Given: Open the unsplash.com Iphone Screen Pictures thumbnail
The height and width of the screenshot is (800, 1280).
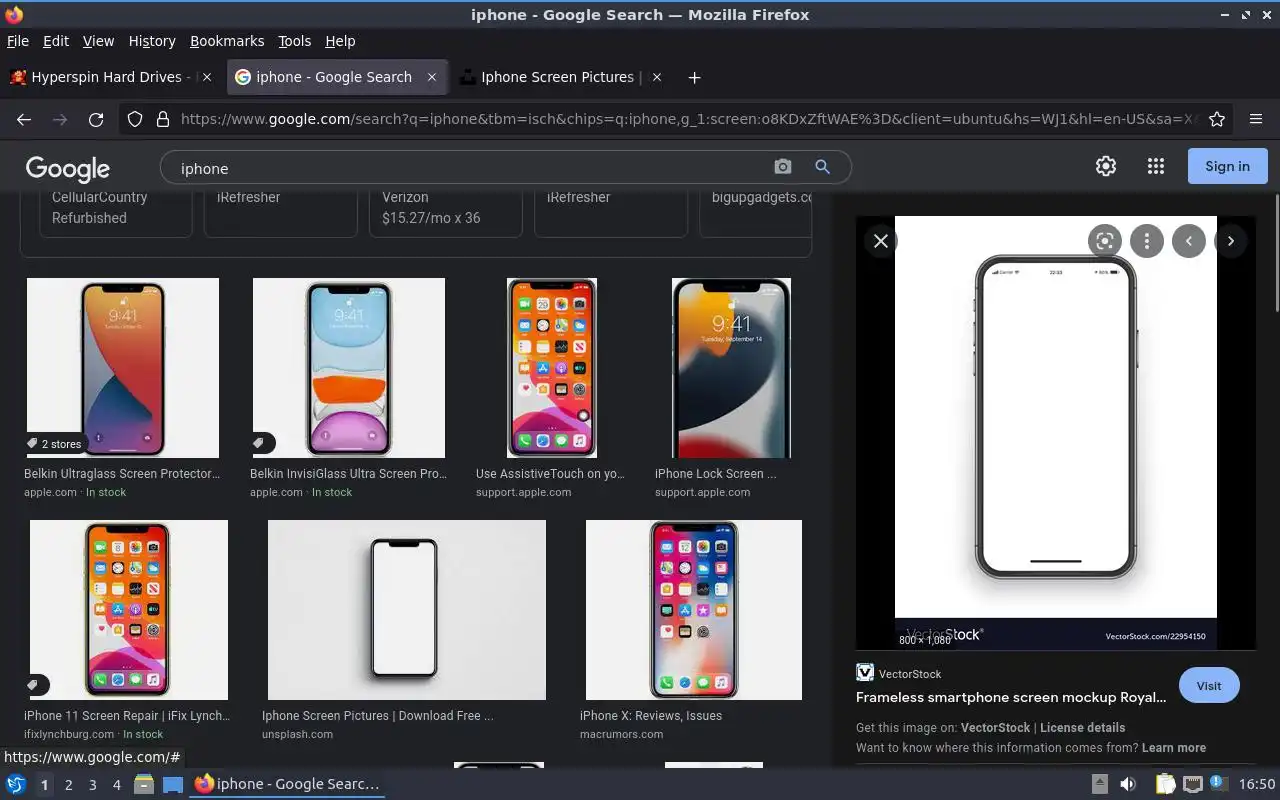Looking at the screenshot, I should pyautogui.click(x=407, y=610).
